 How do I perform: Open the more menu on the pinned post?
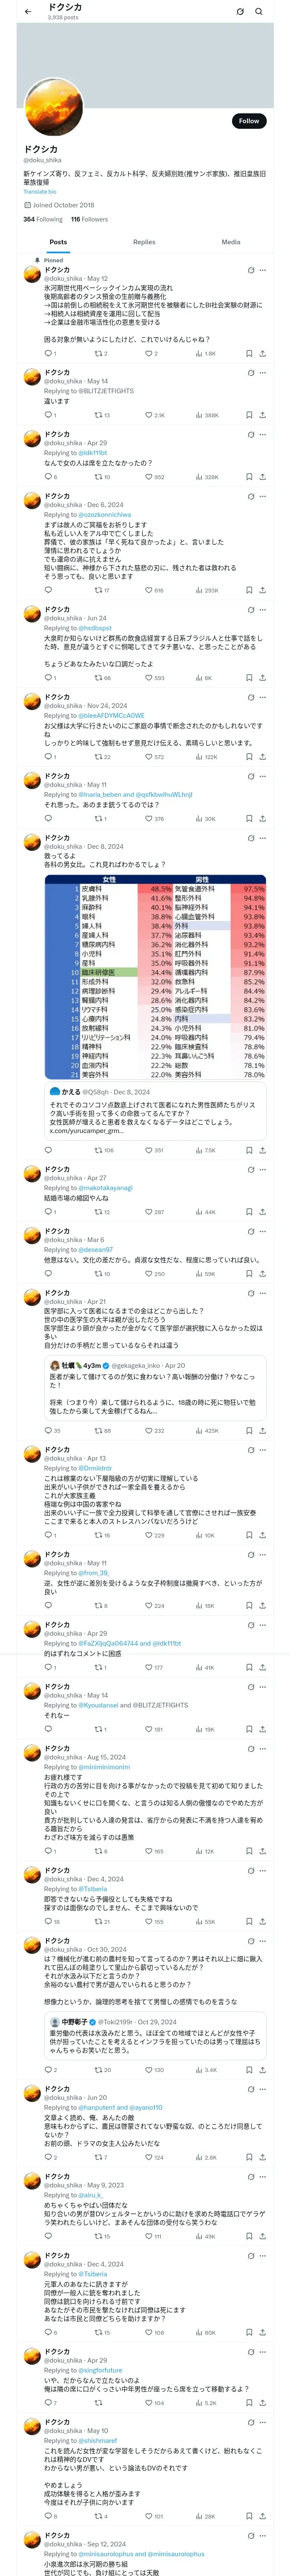[x=263, y=270]
